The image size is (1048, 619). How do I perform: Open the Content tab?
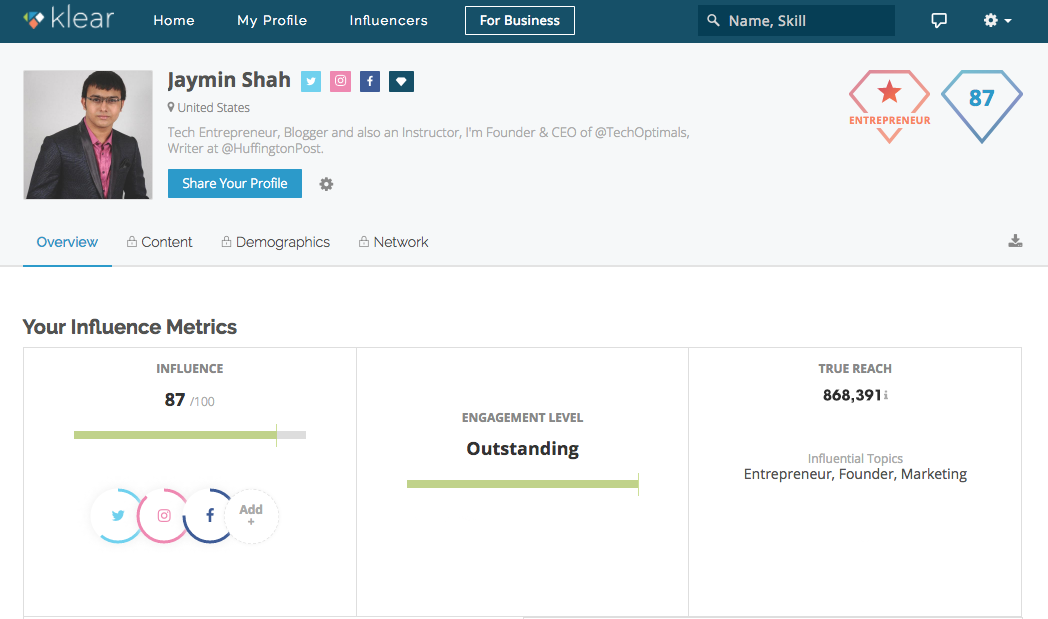160,242
